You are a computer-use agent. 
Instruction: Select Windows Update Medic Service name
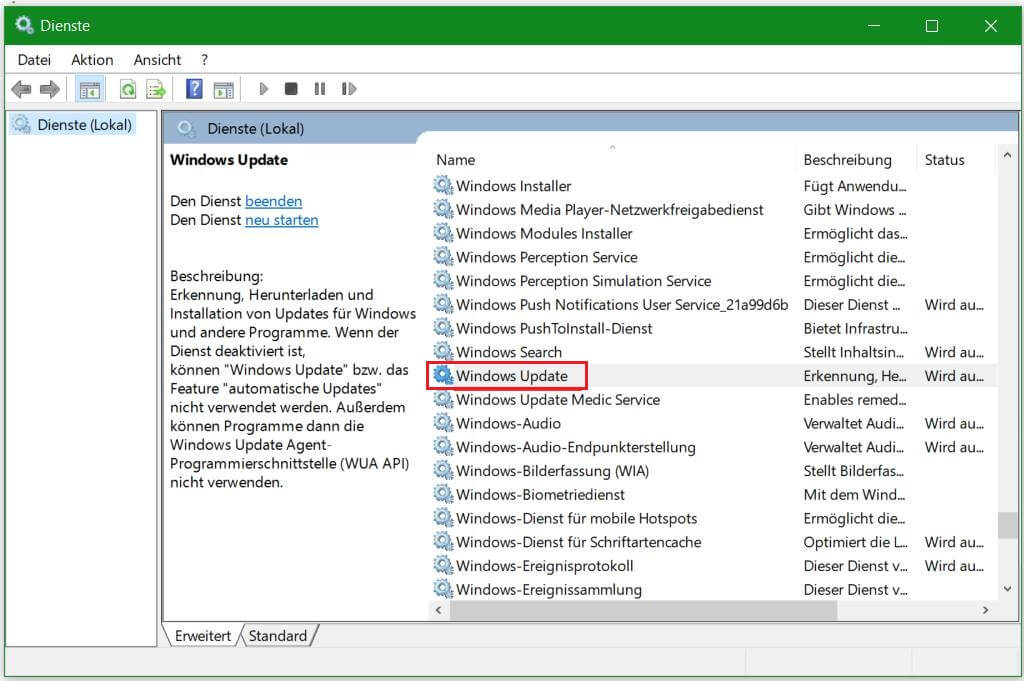558,400
